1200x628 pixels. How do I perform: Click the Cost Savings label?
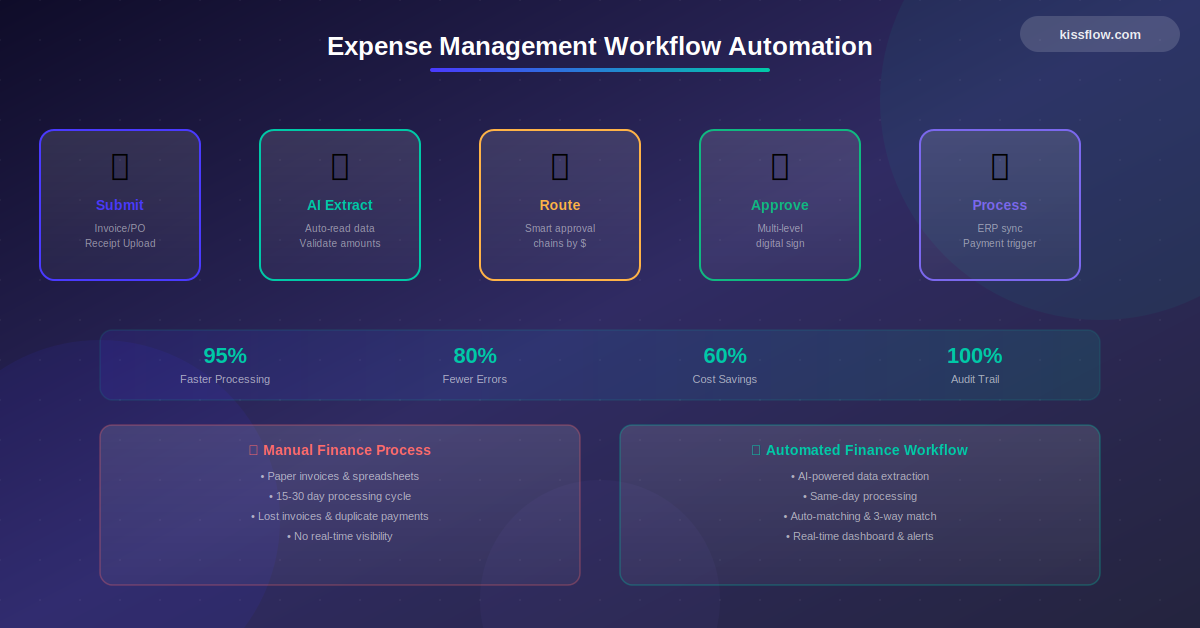(725, 379)
